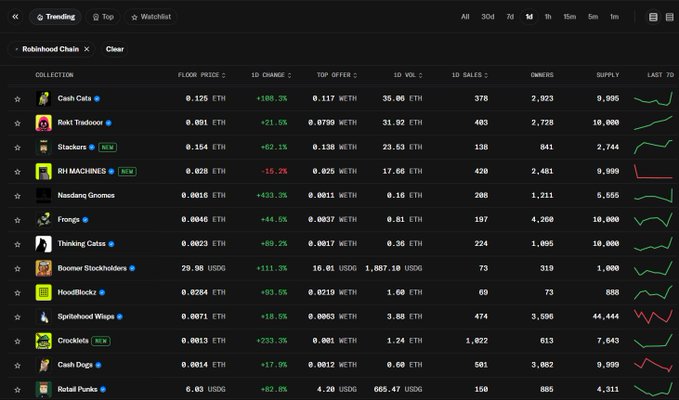Screen dimensions: 679x400
Task: Toggle watchlist star for Frongs
Action: tap(17, 220)
